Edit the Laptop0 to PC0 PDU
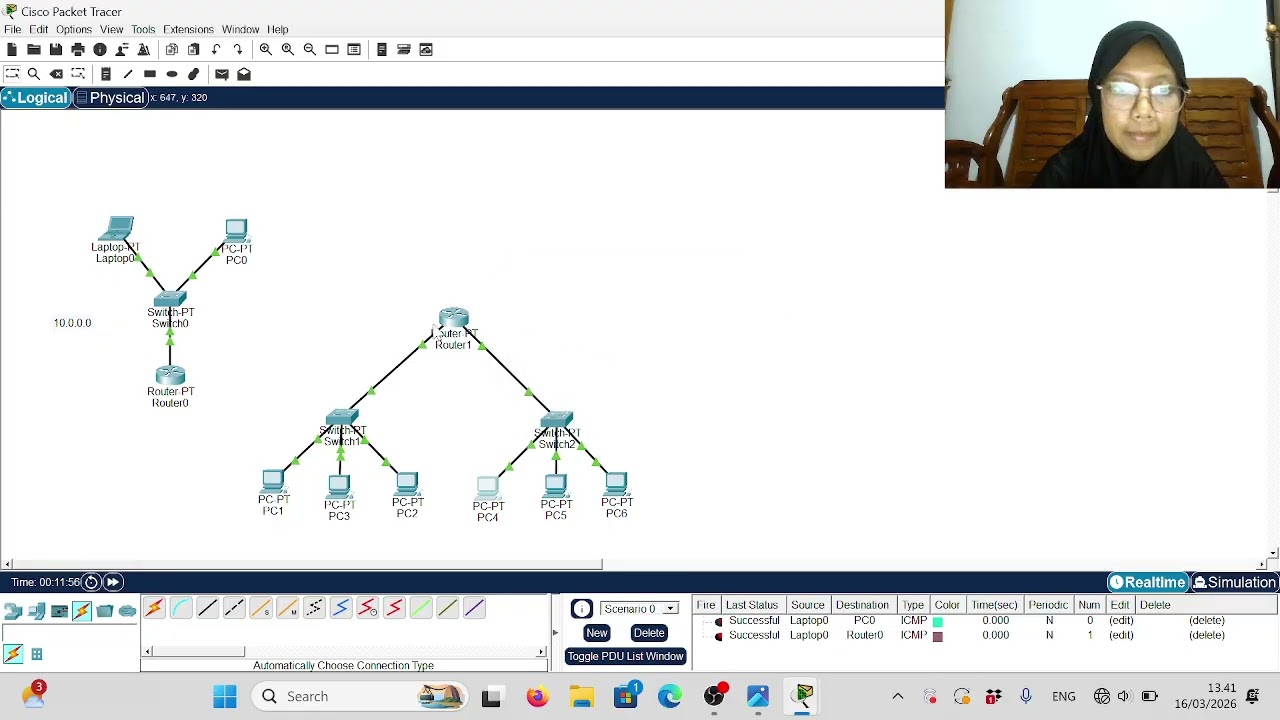The width and height of the screenshot is (1280, 720). tap(1121, 621)
